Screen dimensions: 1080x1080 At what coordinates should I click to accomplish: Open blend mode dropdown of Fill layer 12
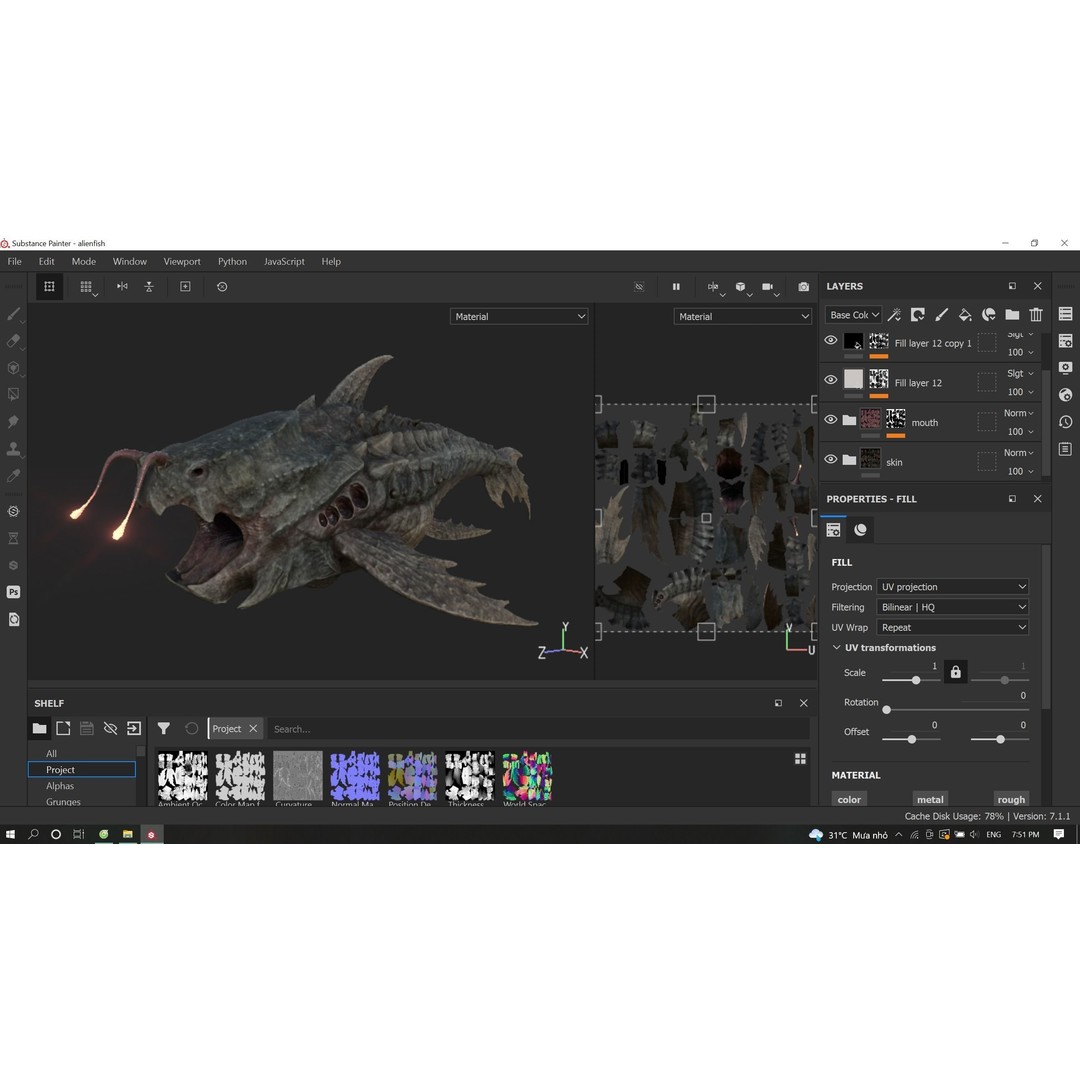pyautogui.click(x=1020, y=373)
